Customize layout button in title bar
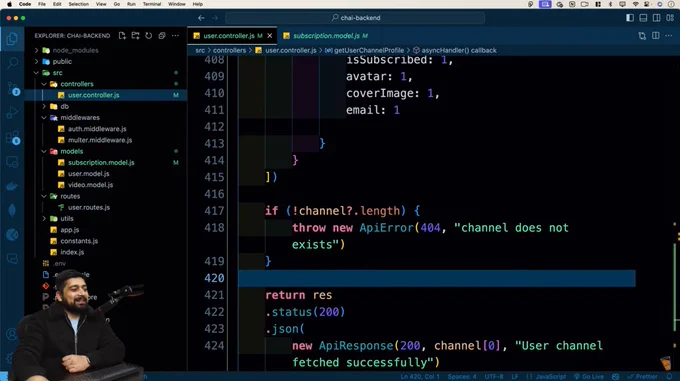Image resolution: width=680 pixels, height=381 pixels. tap(670, 18)
